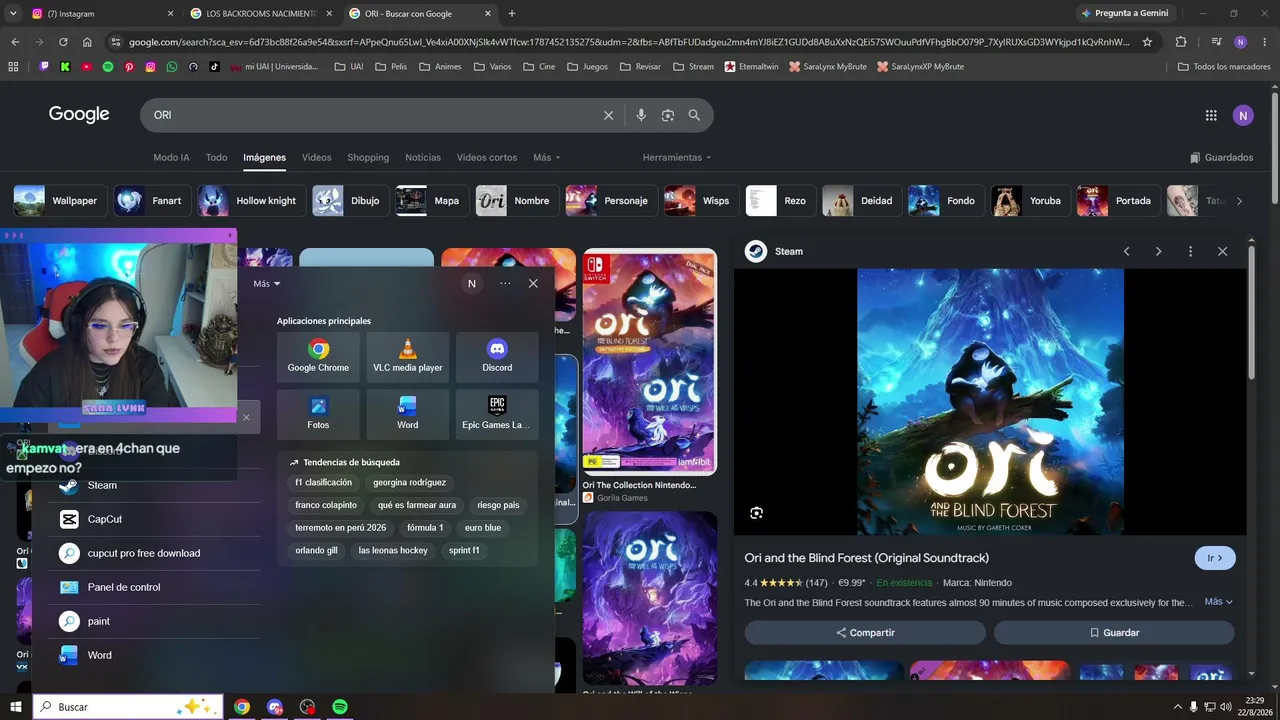
Task: Open the Herramientas dropdown
Action: click(677, 157)
